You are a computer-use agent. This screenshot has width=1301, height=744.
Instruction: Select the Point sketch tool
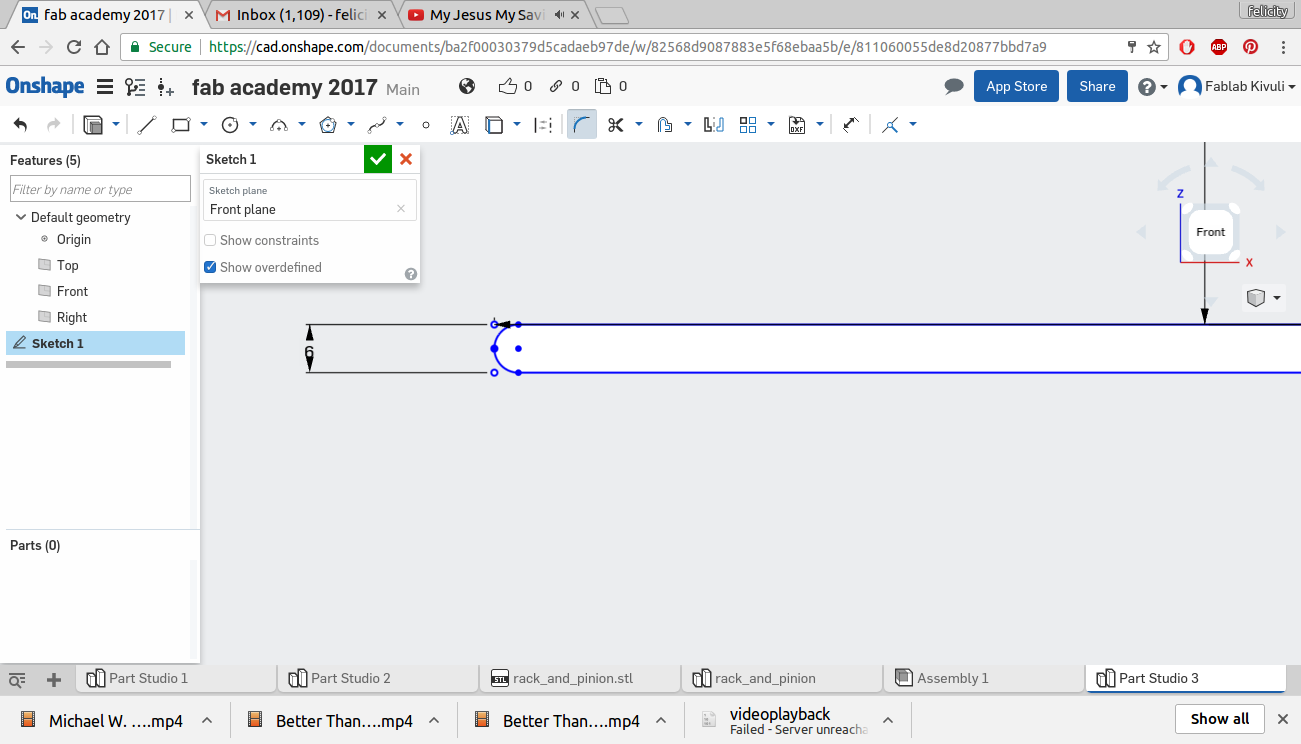pos(426,125)
